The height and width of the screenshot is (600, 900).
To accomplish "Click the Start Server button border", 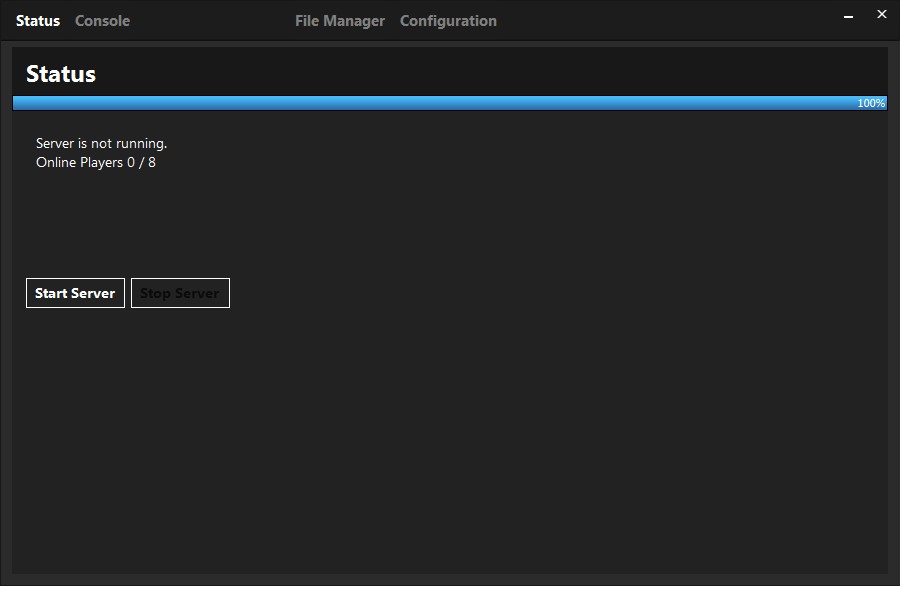I will (75, 279).
